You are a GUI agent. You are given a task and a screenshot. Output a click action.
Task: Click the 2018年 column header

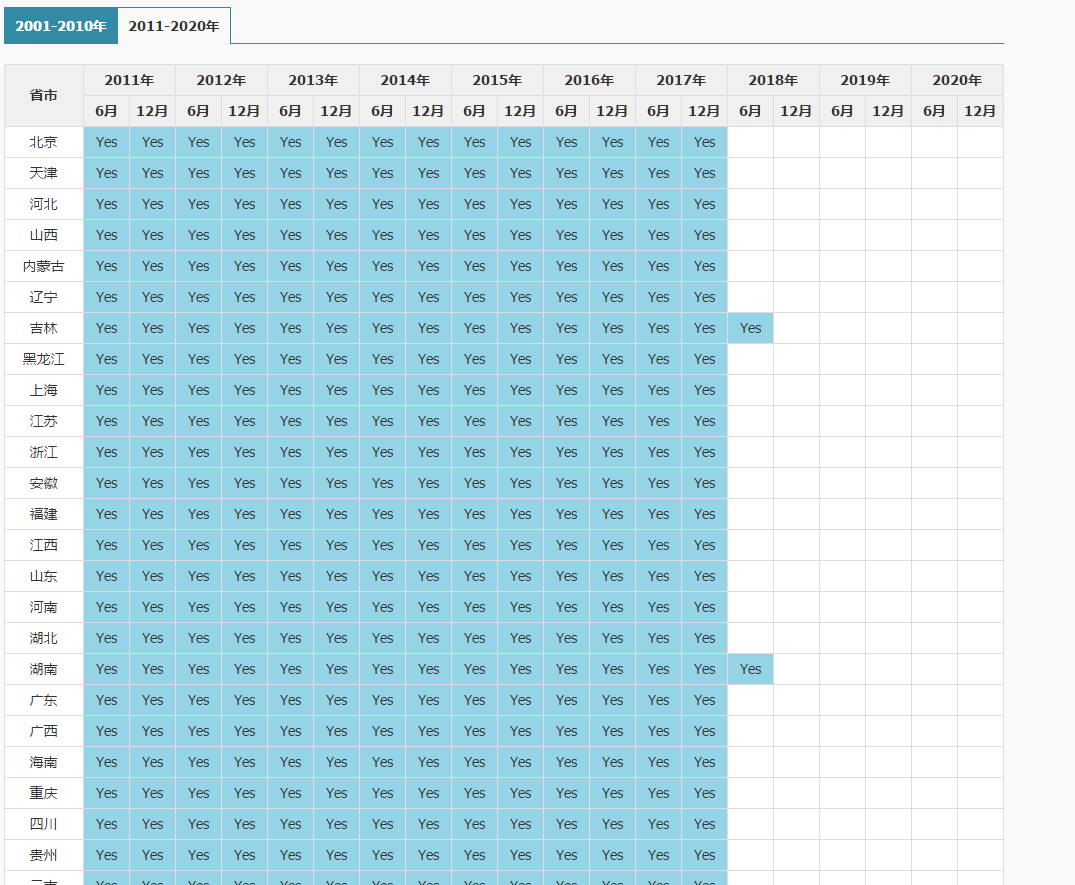[x=773, y=80]
